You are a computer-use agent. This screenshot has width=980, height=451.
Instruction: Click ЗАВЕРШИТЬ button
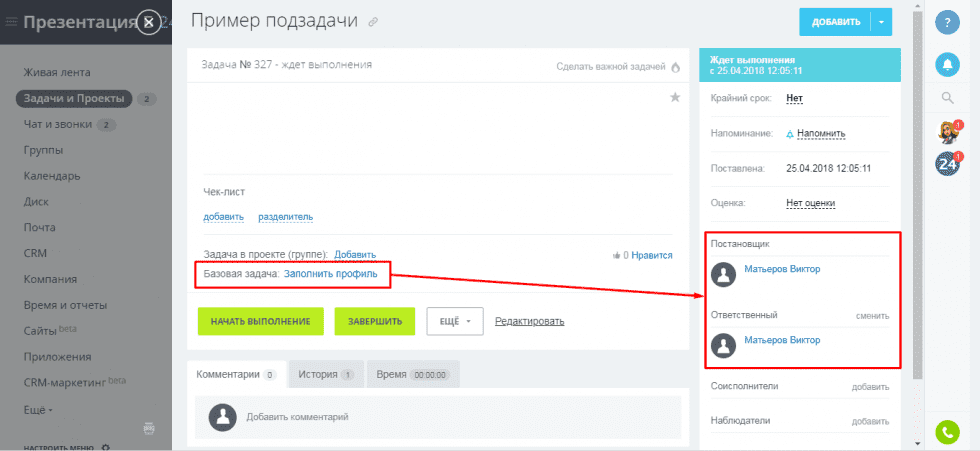(375, 321)
